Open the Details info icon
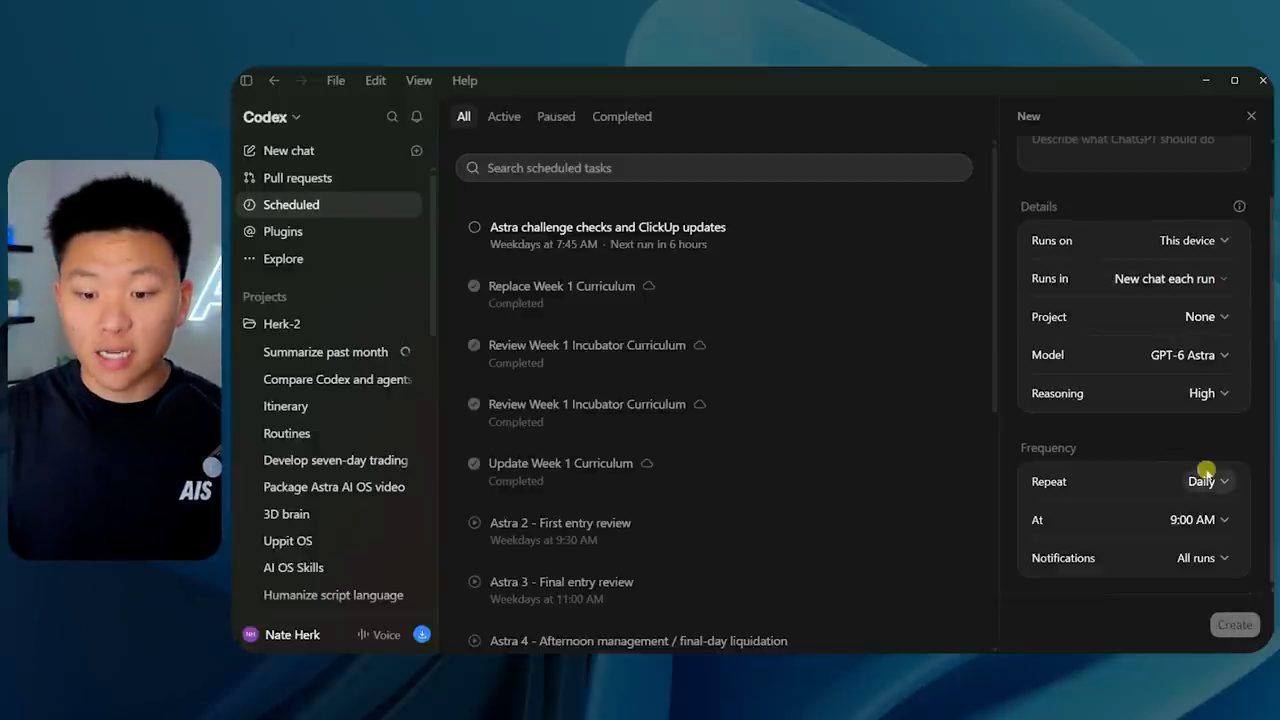1280x720 pixels. tap(1240, 206)
